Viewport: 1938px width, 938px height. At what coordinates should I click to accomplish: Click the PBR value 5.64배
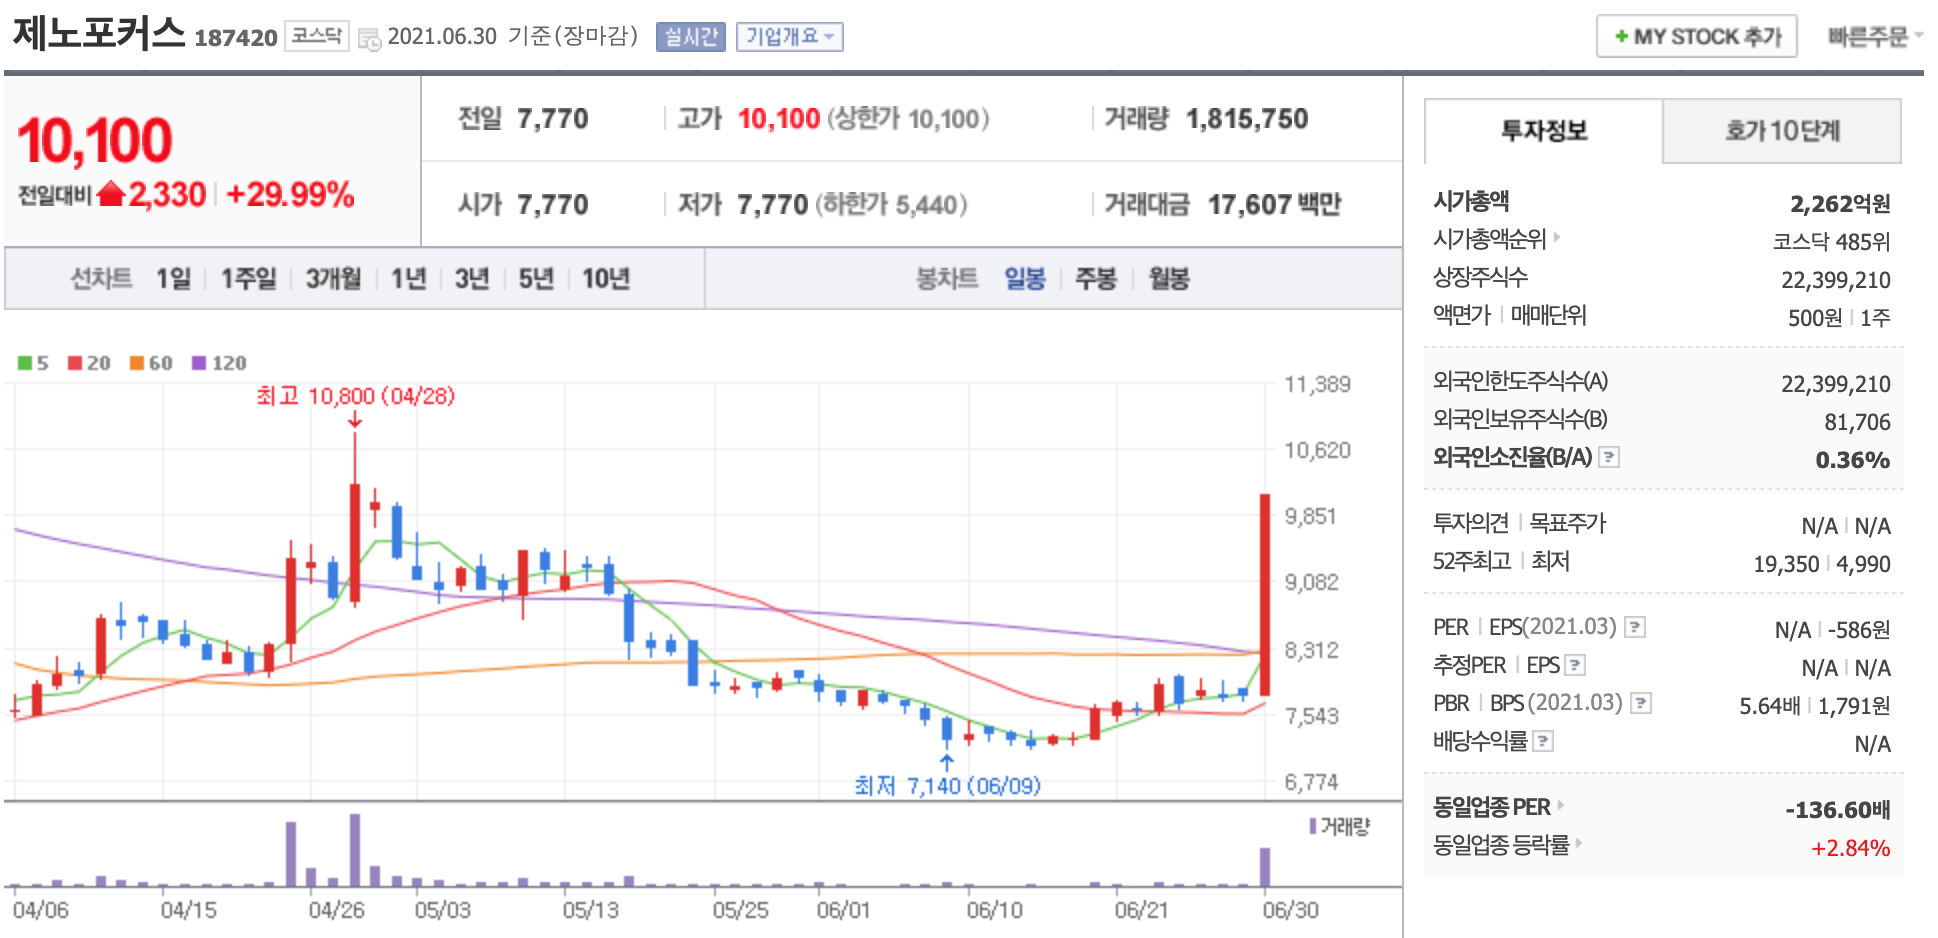point(1769,706)
